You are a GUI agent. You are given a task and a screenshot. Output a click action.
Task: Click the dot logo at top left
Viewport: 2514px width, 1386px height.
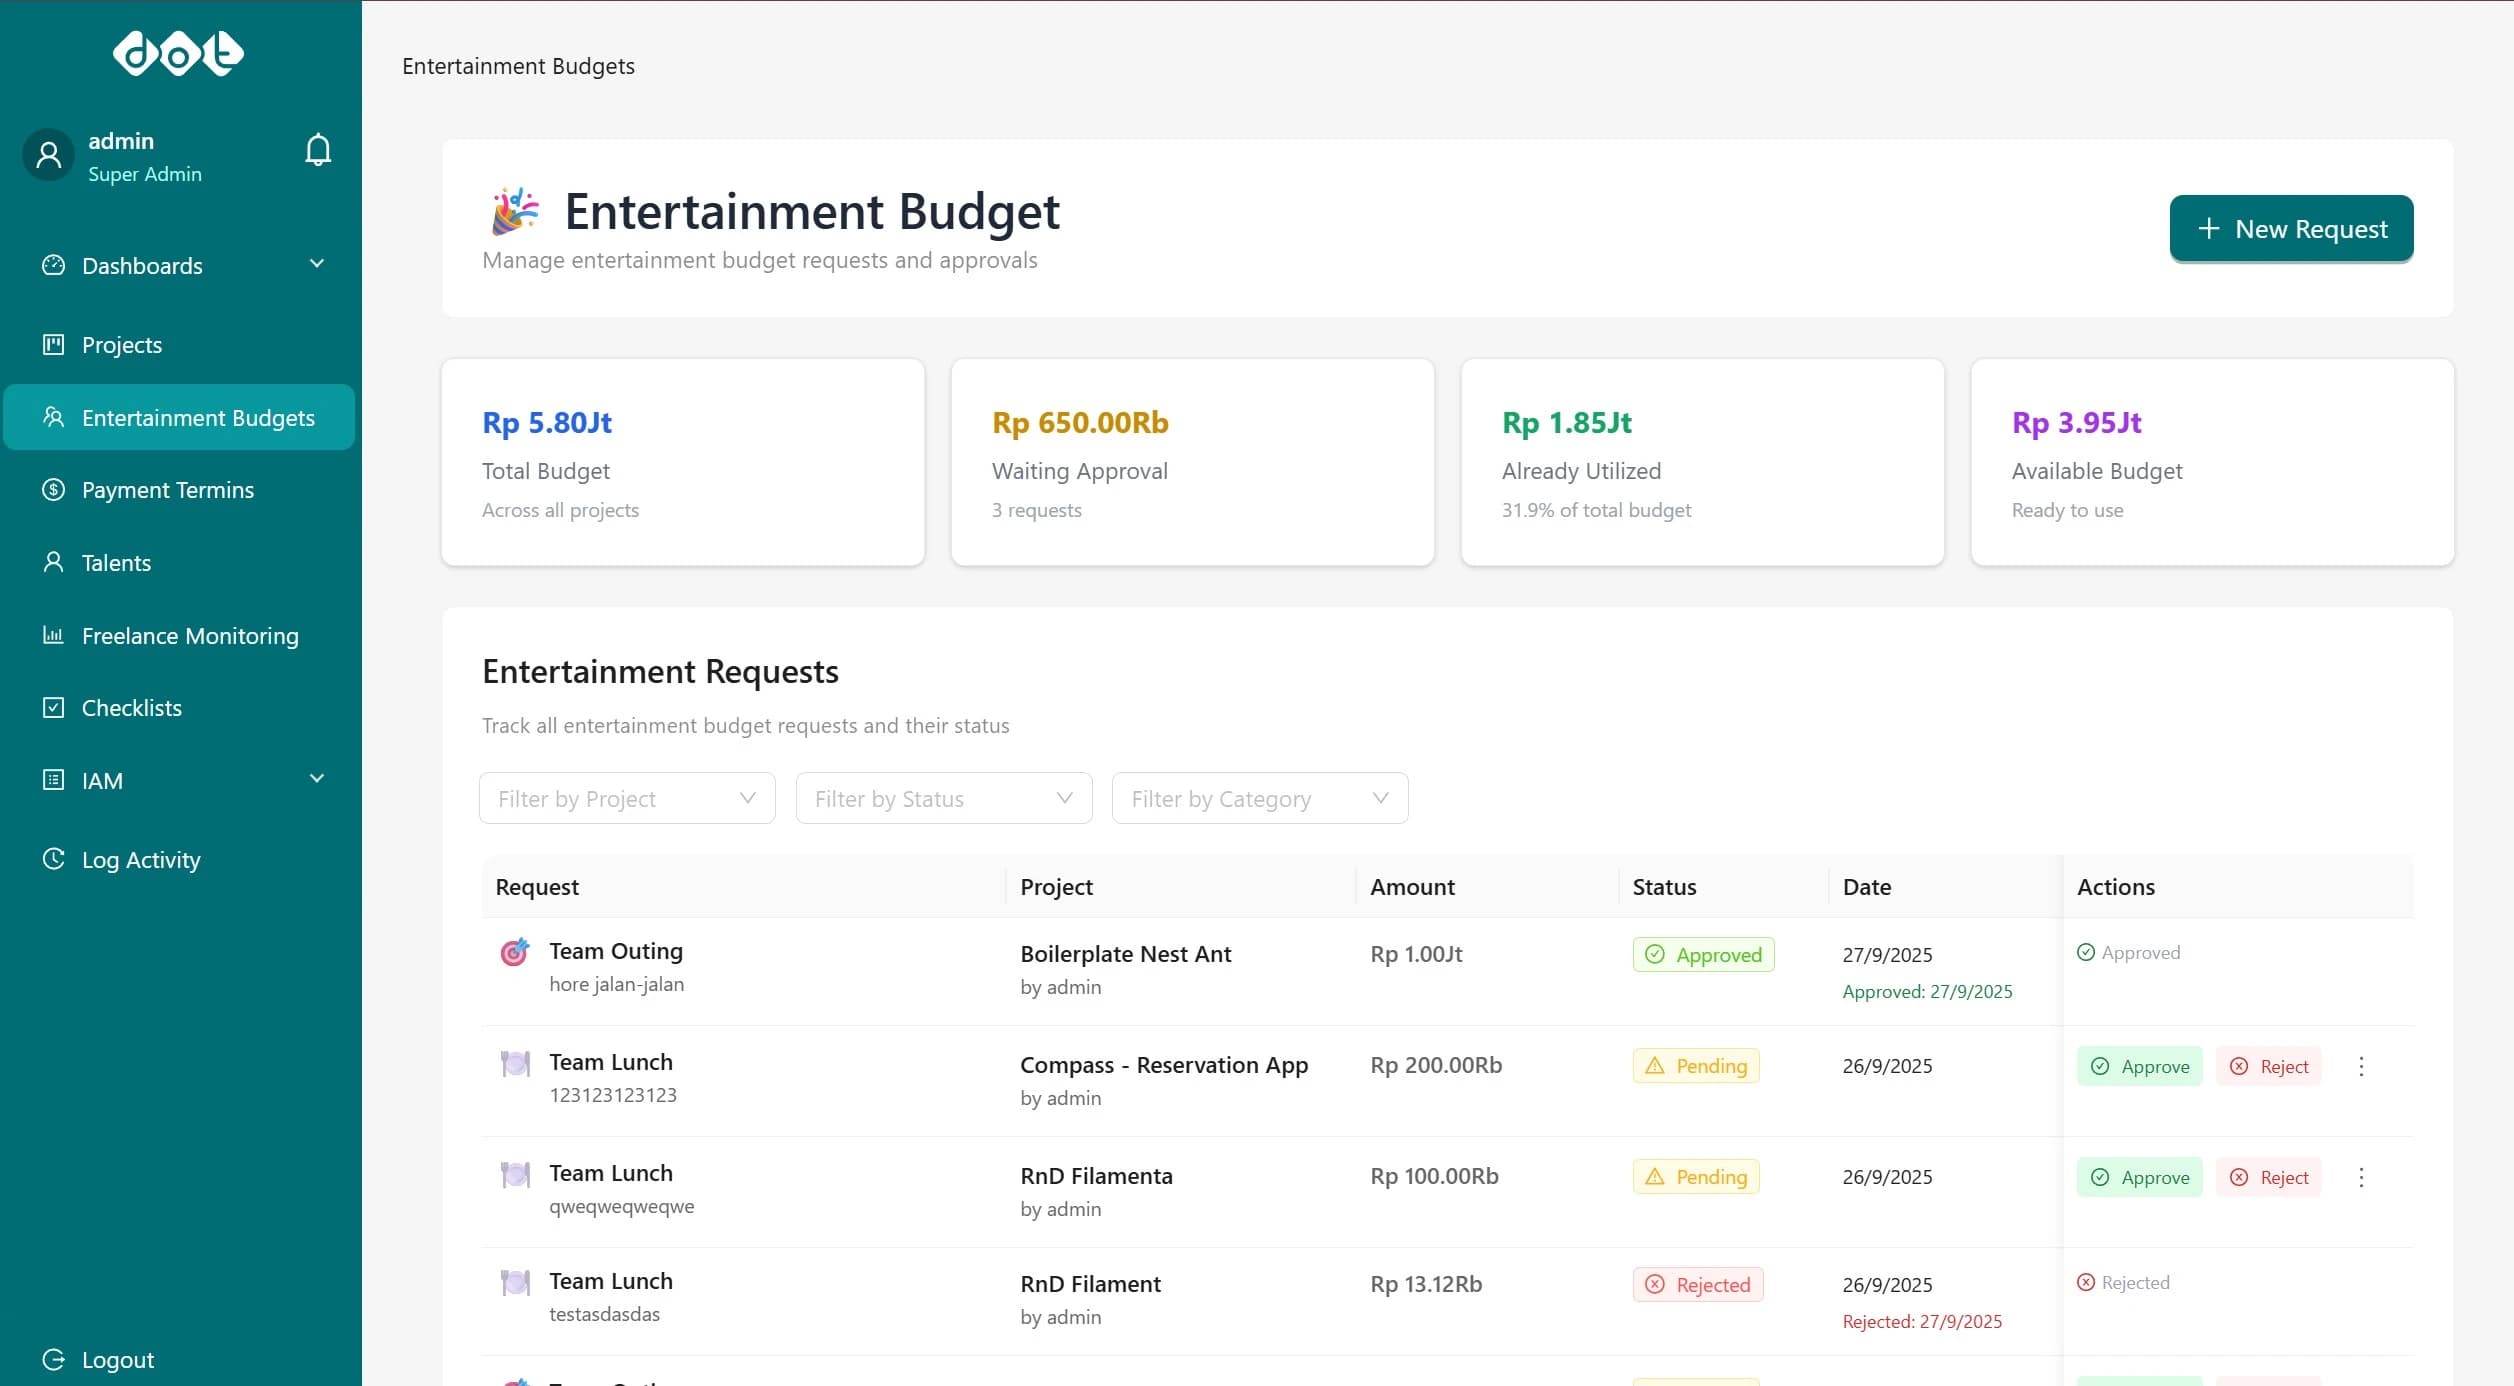click(178, 54)
